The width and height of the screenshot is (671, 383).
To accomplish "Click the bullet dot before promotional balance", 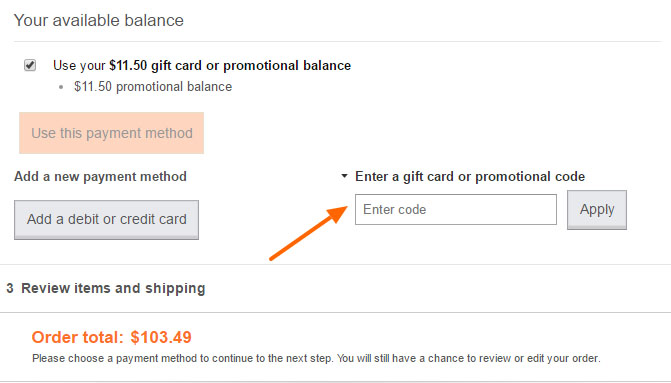I will click(x=61, y=87).
